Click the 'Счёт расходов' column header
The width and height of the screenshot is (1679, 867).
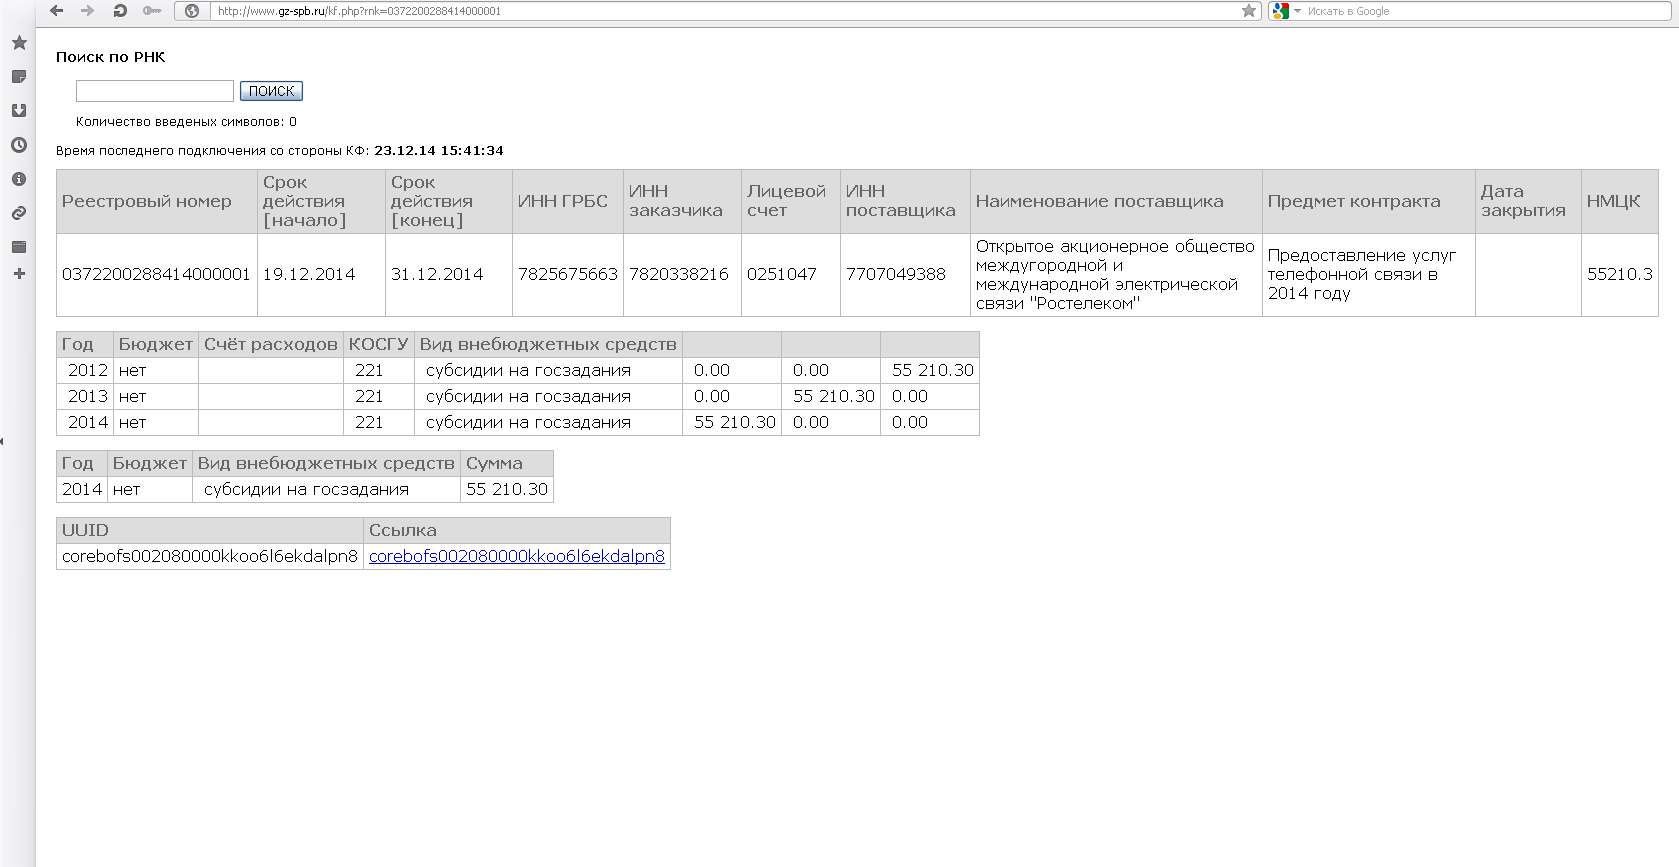coord(271,344)
